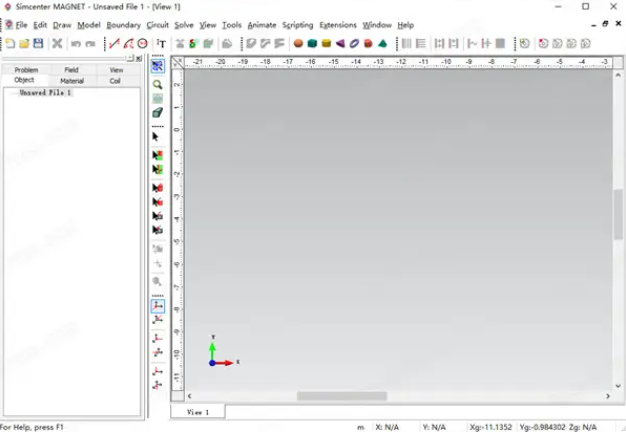Click the purple cone shape icon
This screenshot has height=435, width=626.
click(341, 43)
